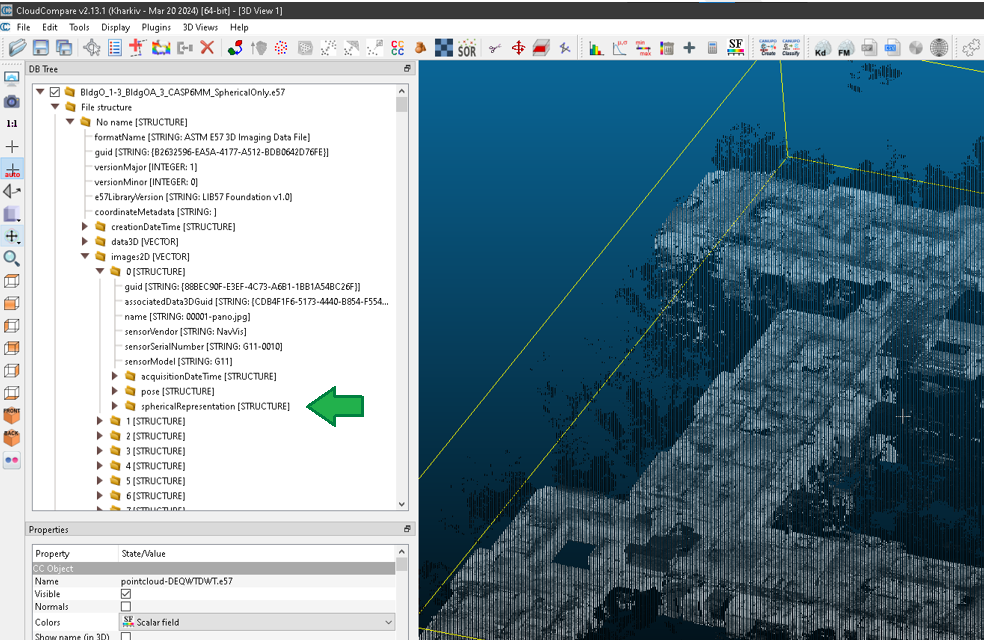The width and height of the screenshot is (984, 640).
Task: Toggle the Visible property checkbox
Action: click(126, 594)
